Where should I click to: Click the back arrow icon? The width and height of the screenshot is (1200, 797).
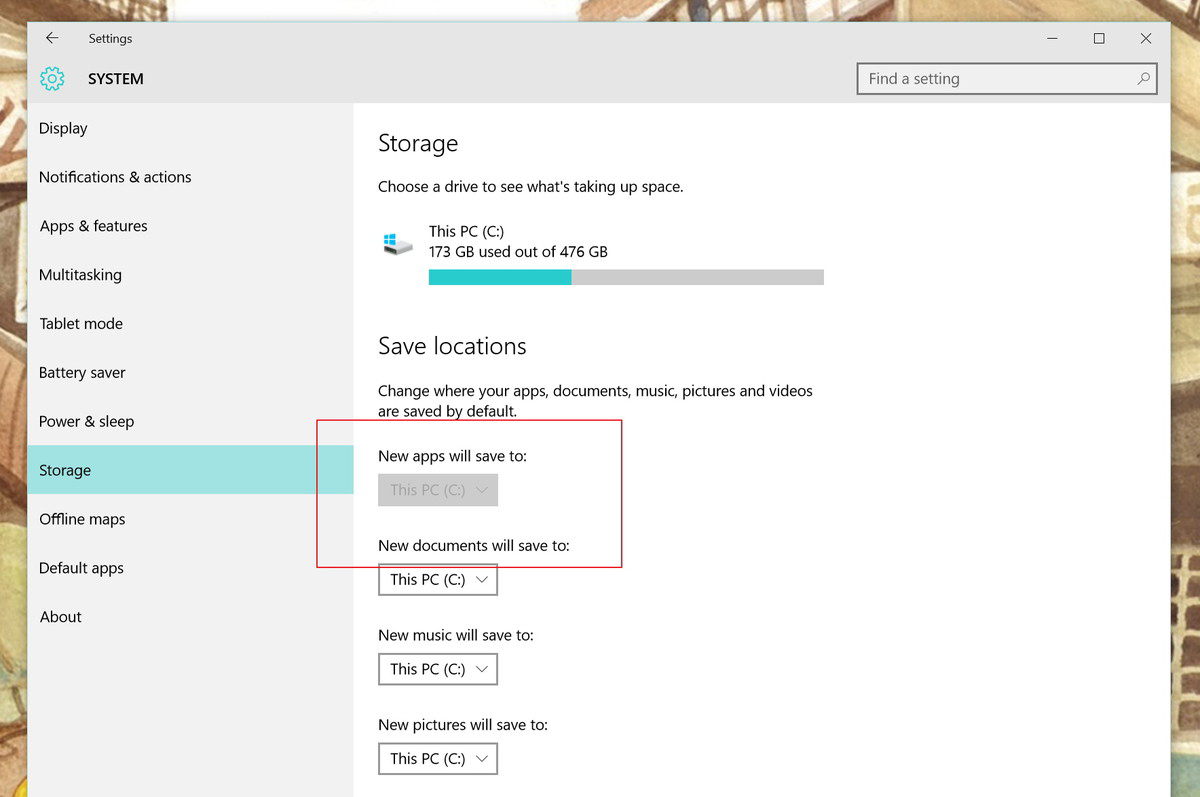[x=51, y=38]
